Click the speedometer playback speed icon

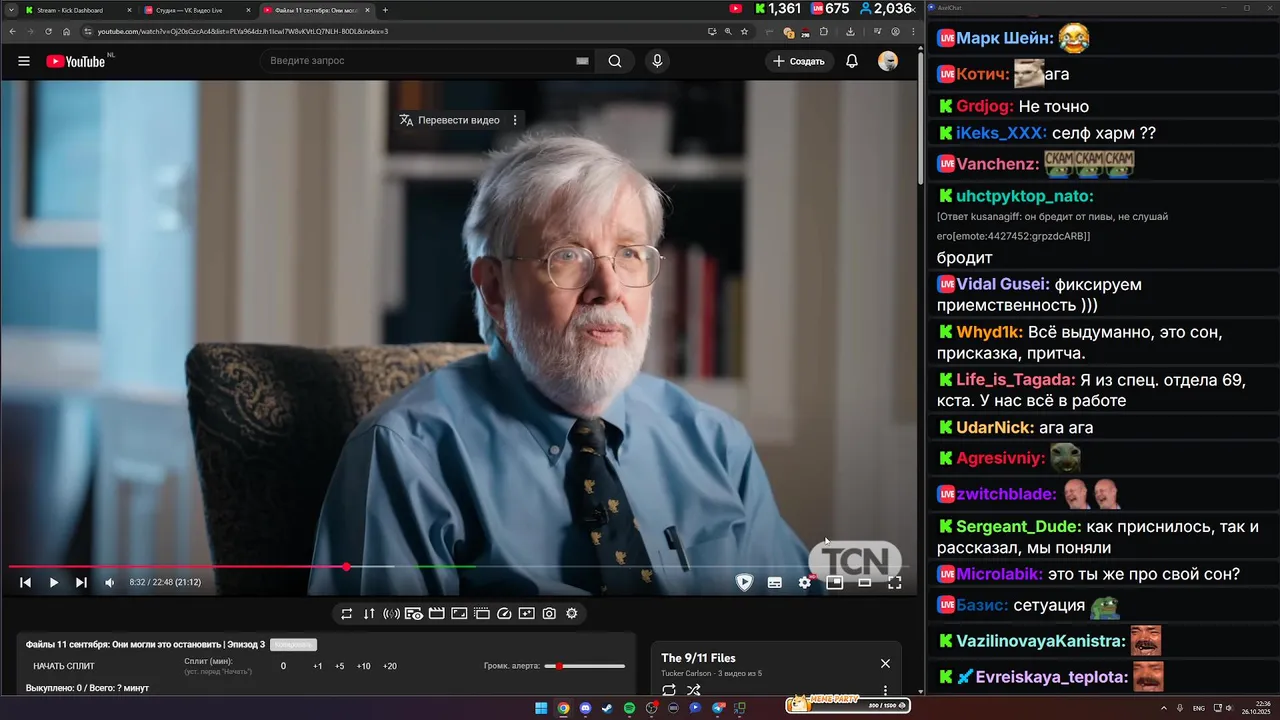point(504,614)
